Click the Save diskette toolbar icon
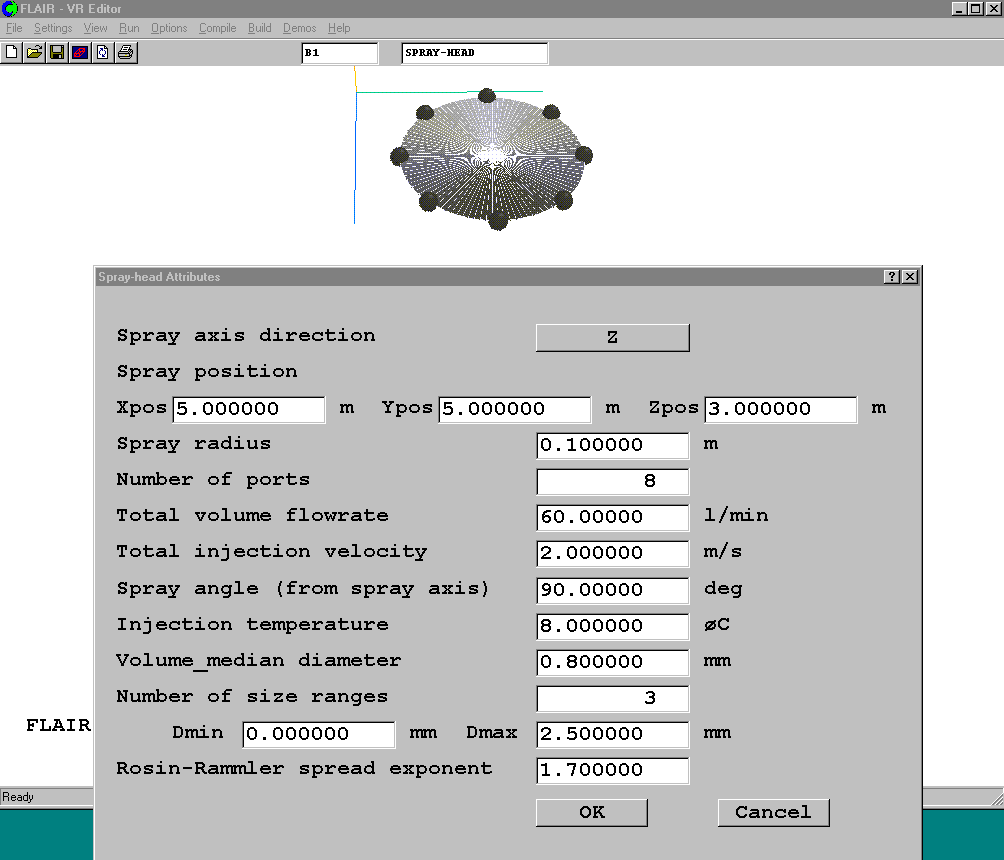Screen dimensions: 1004x860 [57, 52]
